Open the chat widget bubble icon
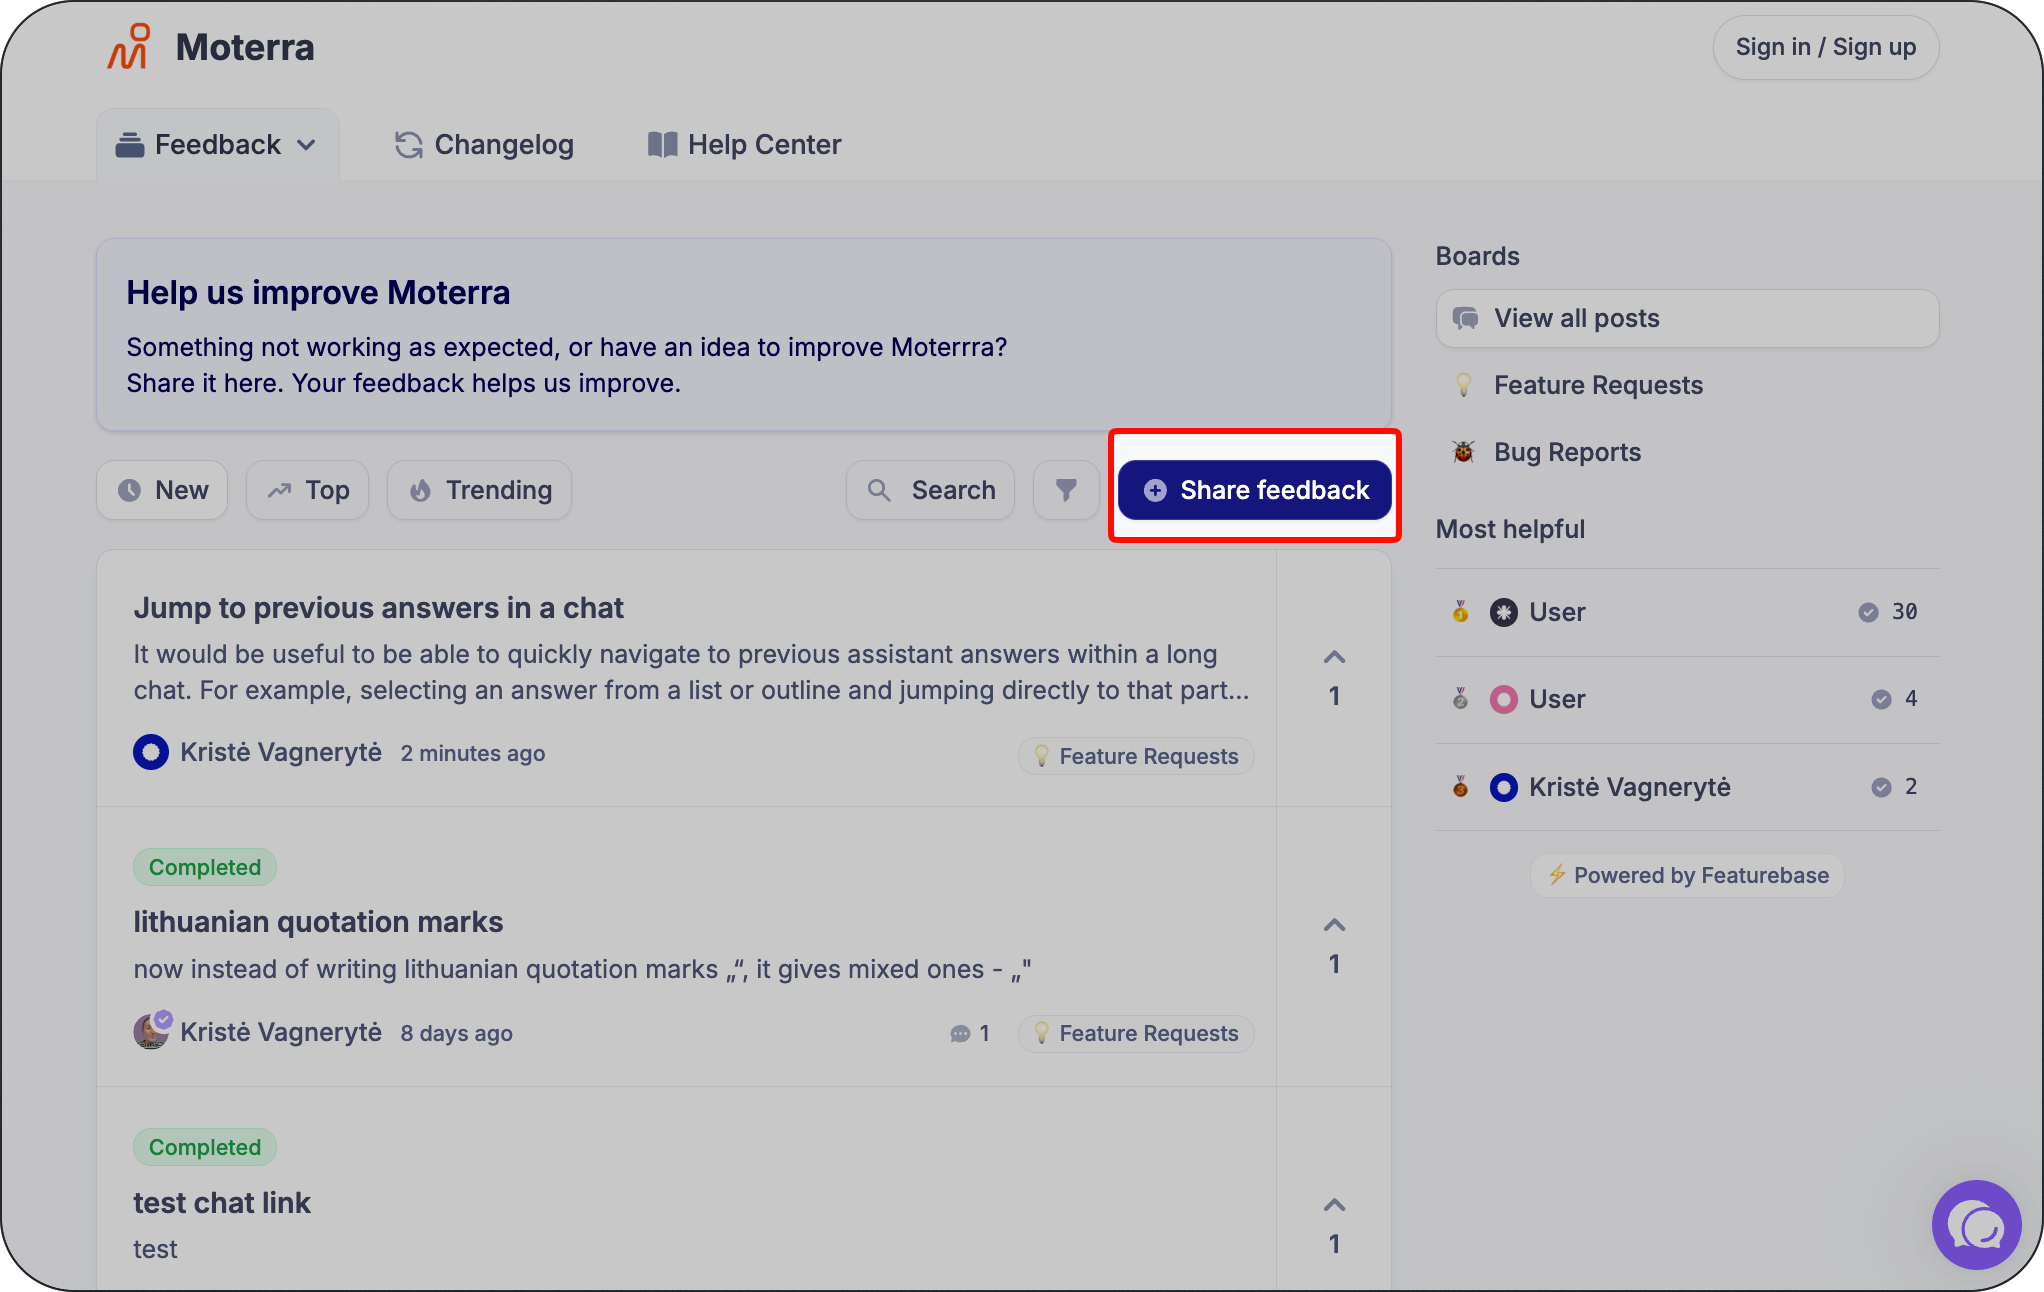Image resolution: width=2044 pixels, height=1292 pixels. pos(1976,1225)
